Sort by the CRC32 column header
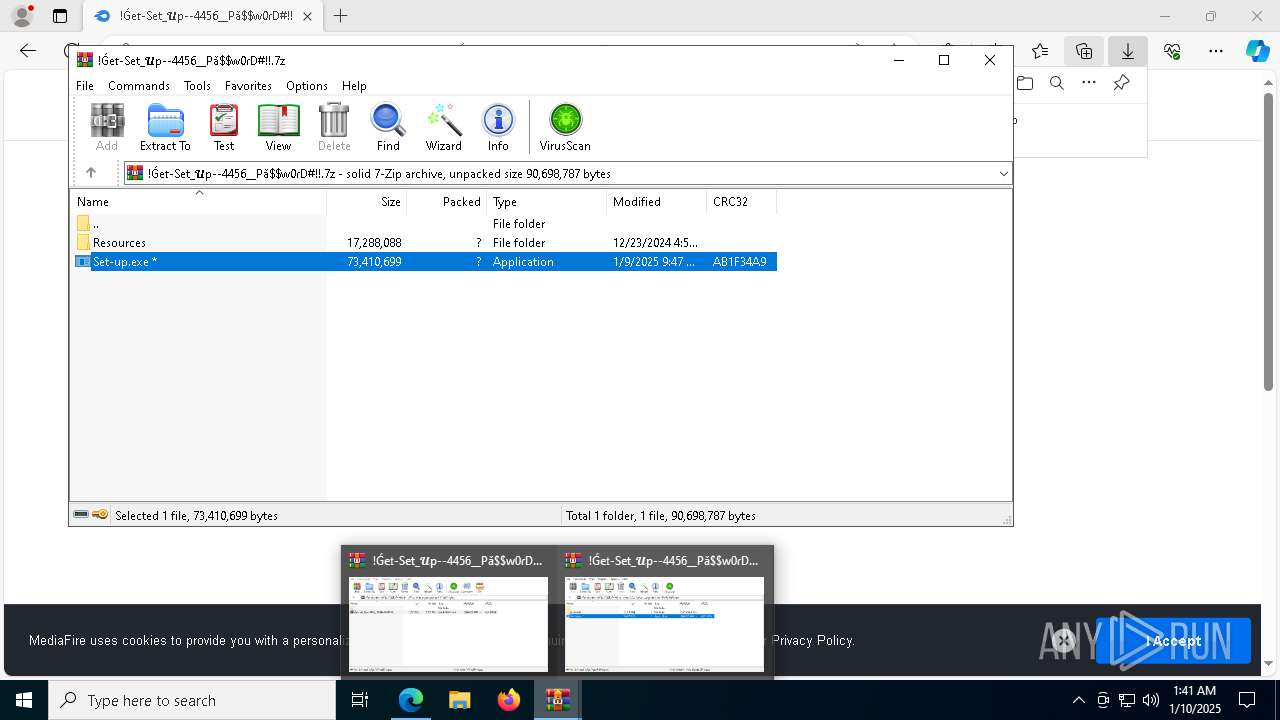The image size is (1280, 720). tap(741, 201)
